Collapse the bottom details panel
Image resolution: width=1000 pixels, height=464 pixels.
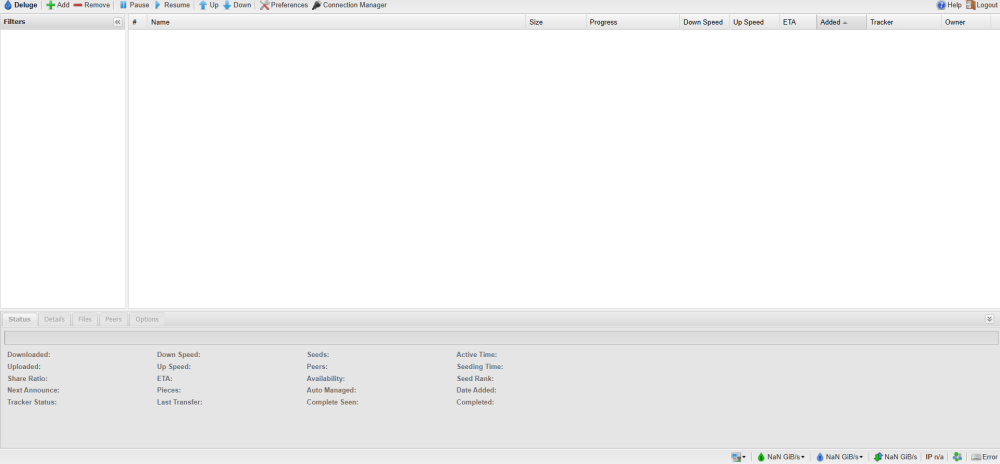(x=990, y=319)
